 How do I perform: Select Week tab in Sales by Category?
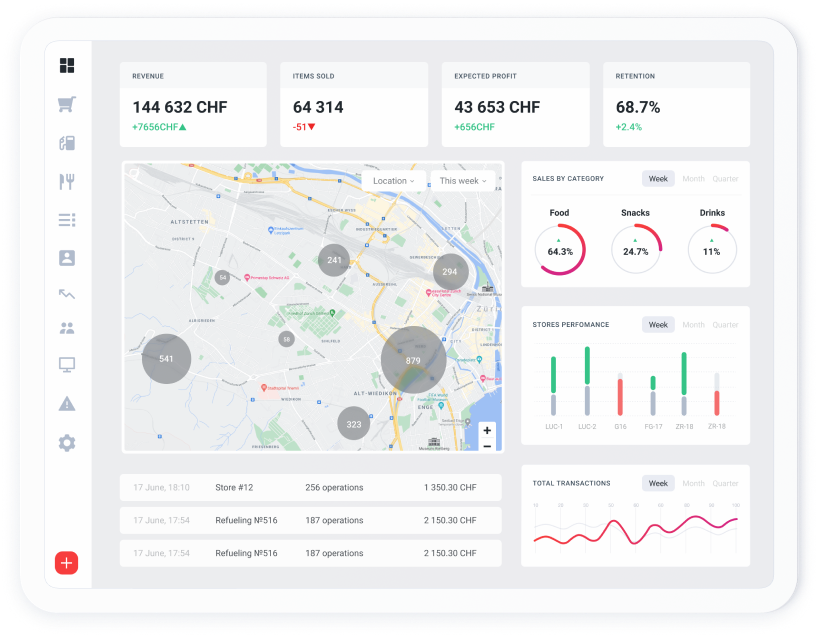click(658, 179)
